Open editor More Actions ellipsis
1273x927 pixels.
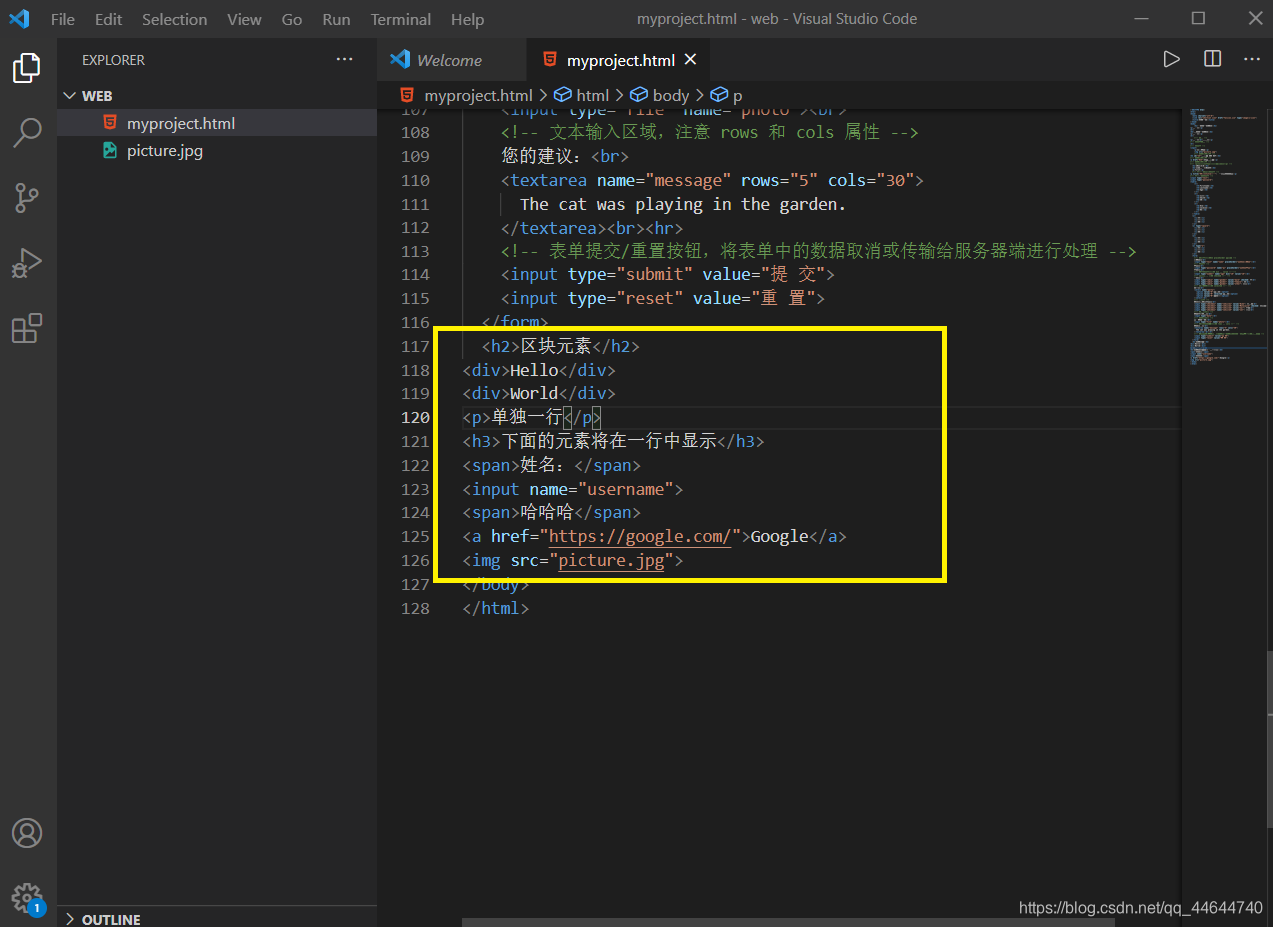(1252, 59)
